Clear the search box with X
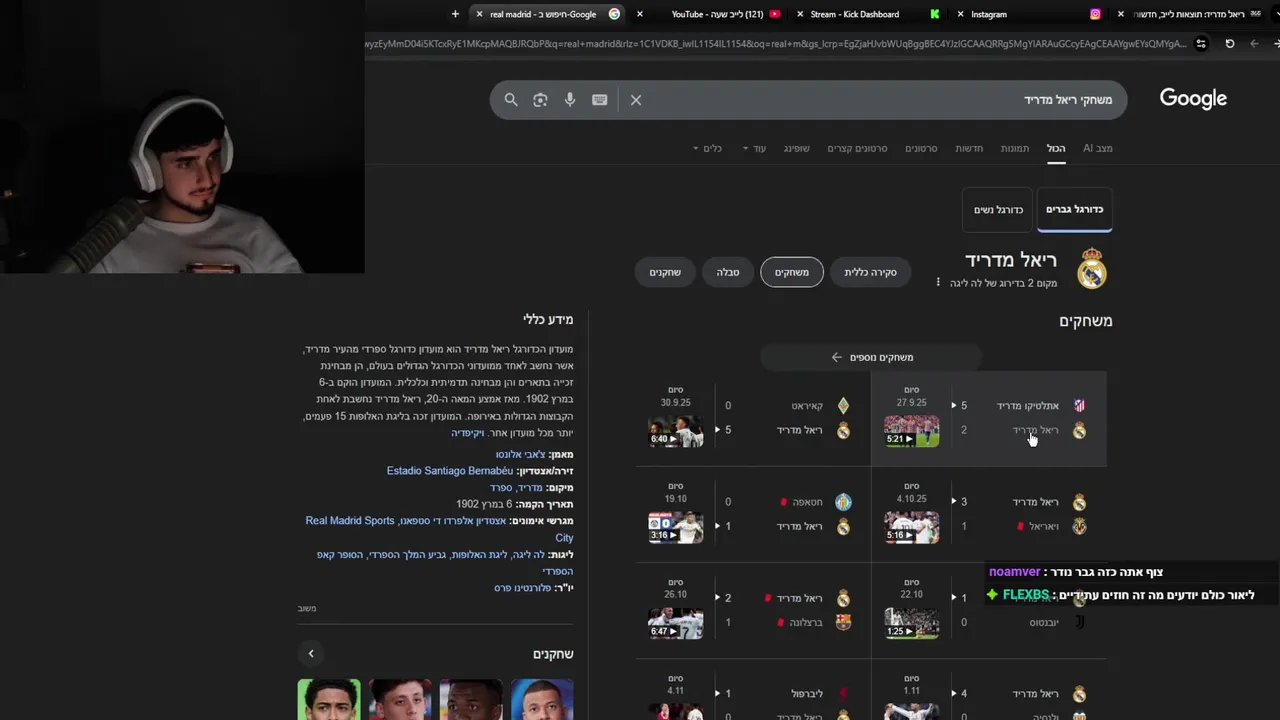Image resolution: width=1280 pixels, height=720 pixels. point(636,100)
